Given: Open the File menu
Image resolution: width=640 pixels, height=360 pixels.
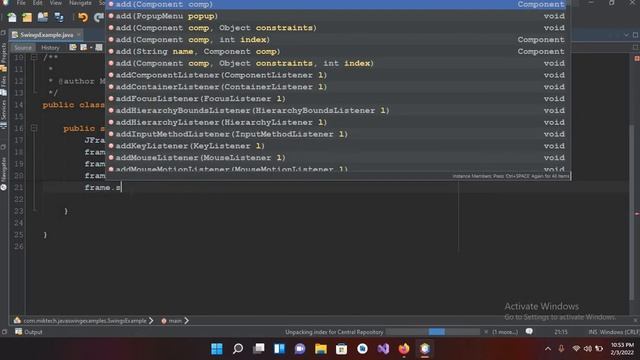Looking at the screenshot, I should (21, 3).
